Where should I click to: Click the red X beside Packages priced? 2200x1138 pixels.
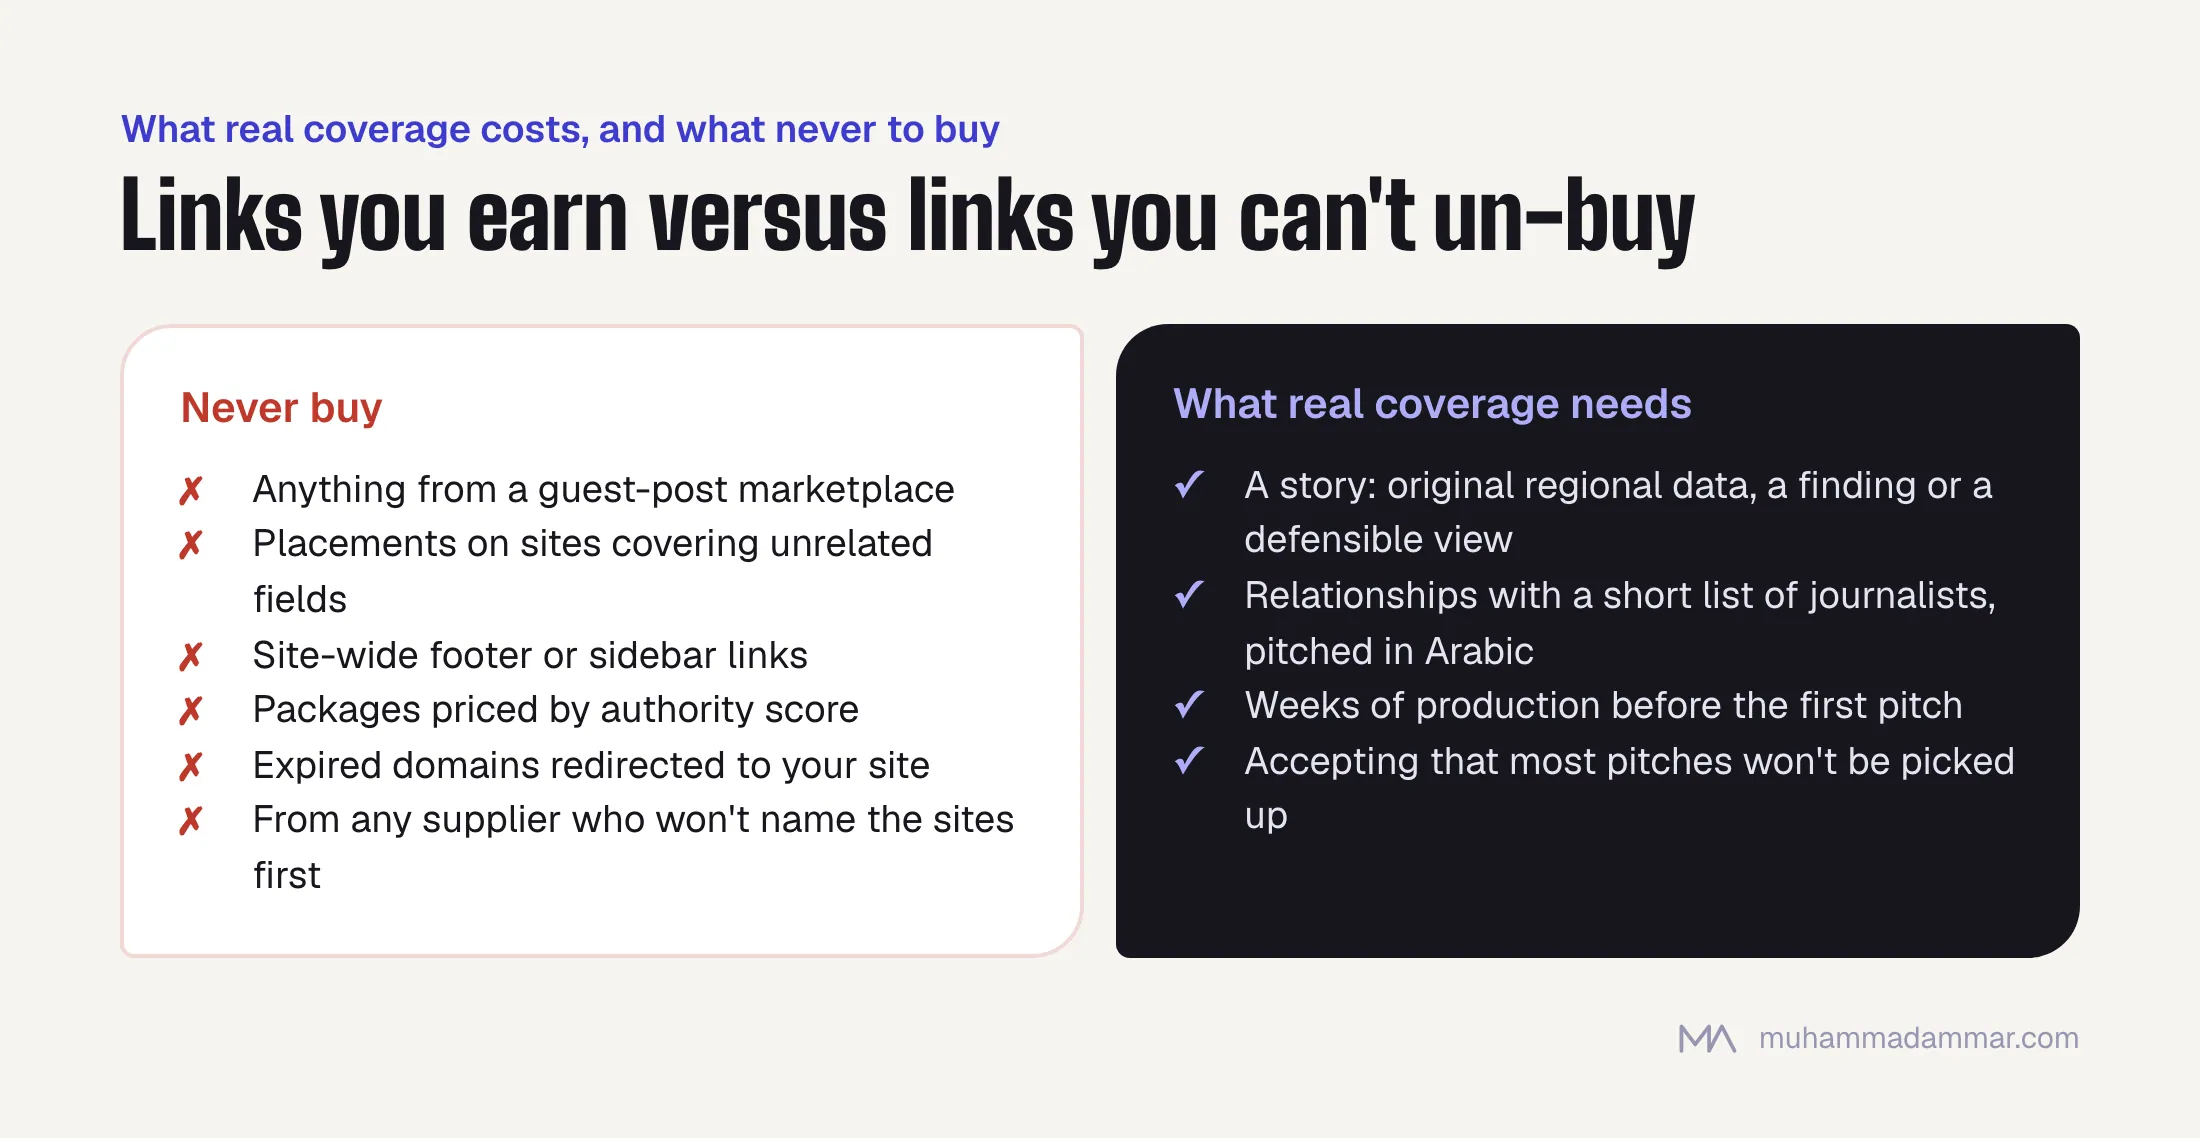[x=191, y=710]
